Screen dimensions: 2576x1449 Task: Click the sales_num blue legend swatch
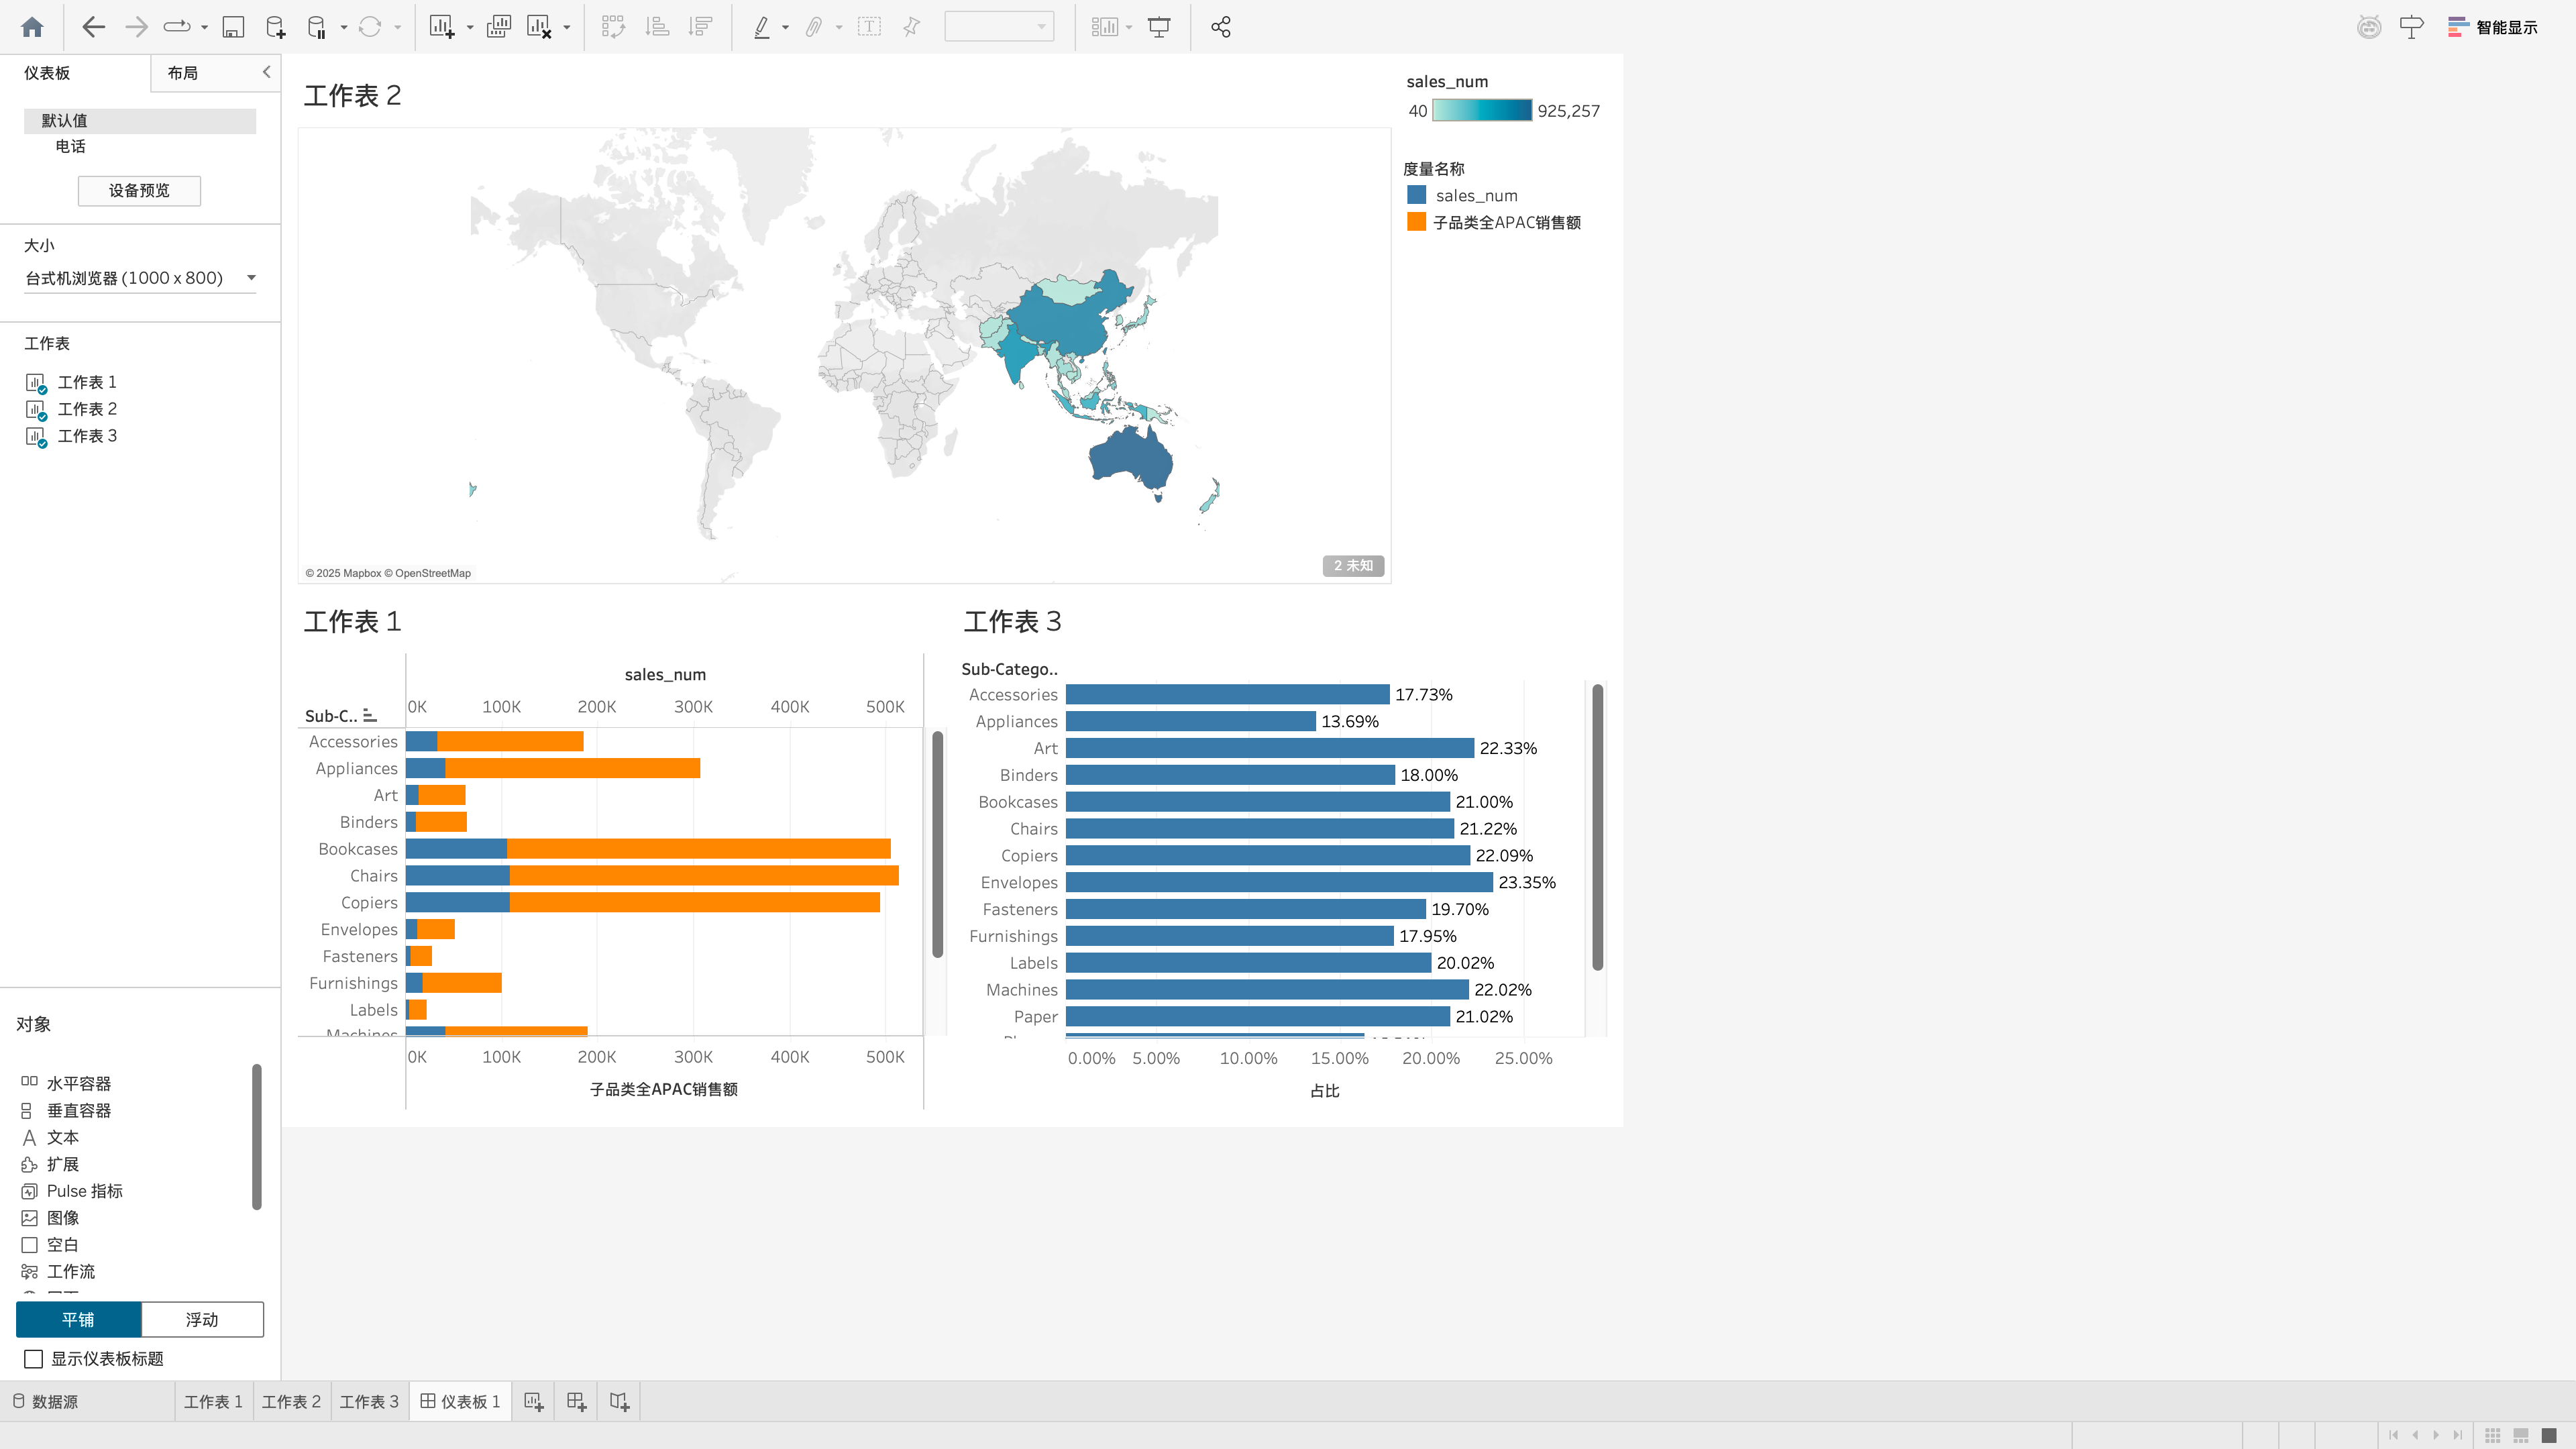[x=1416, y=195]
